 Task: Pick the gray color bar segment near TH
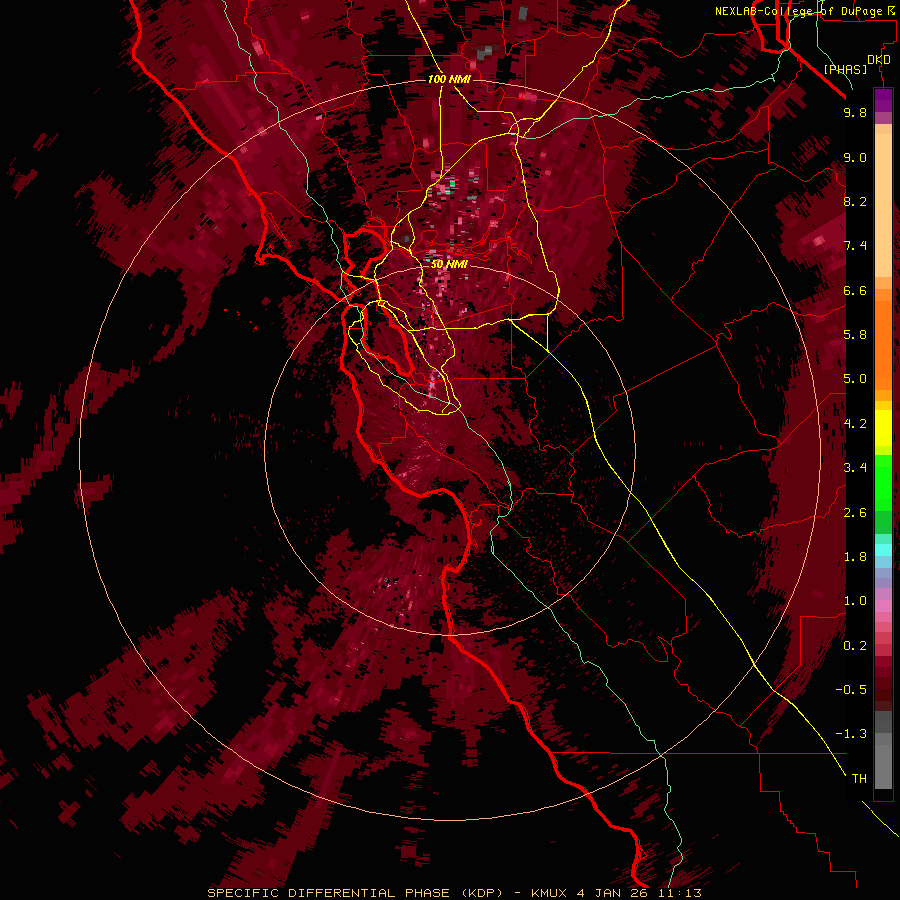883,766
